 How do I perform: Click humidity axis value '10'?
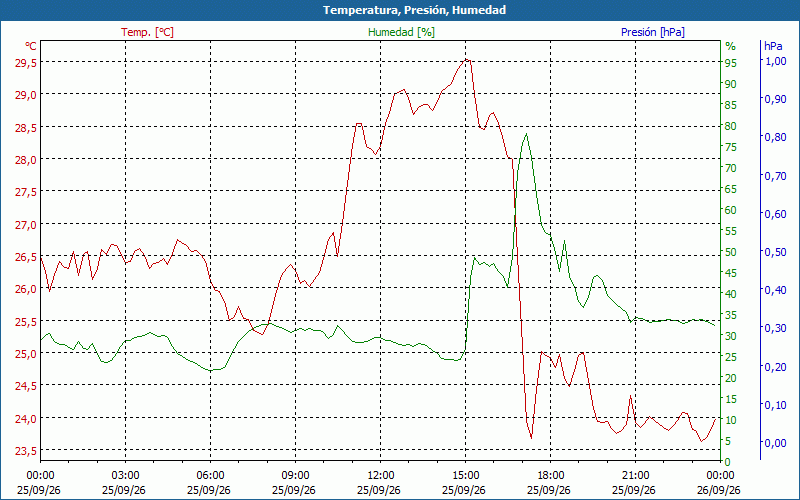click(x=731, y=420)
